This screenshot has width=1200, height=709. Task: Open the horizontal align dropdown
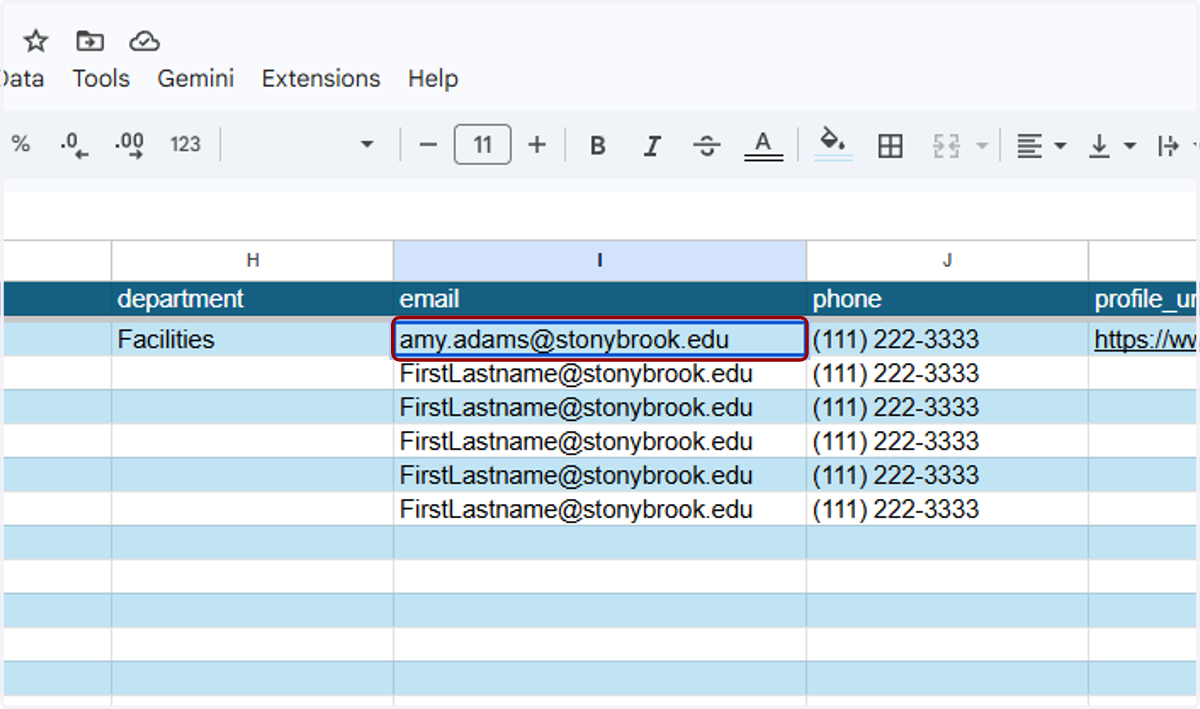point(1041,146)
